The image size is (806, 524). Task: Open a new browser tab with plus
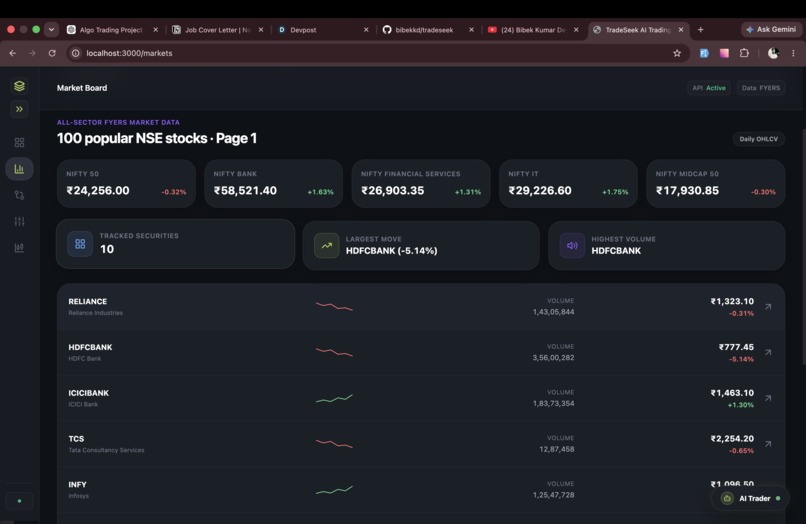click(700, 30)
